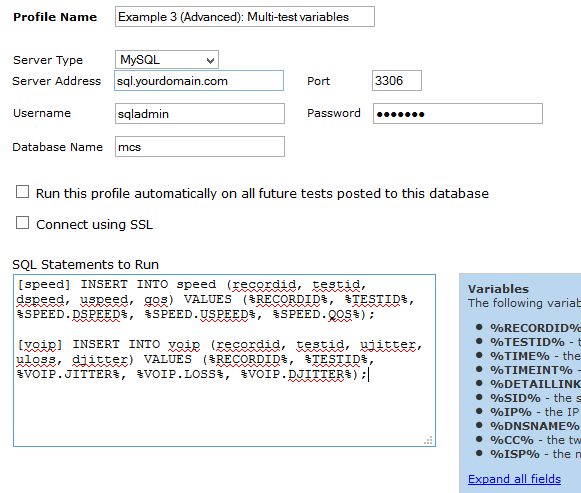Click the Database Name field
This screenshot has height=493, width=581.
[x=200, y=147]
